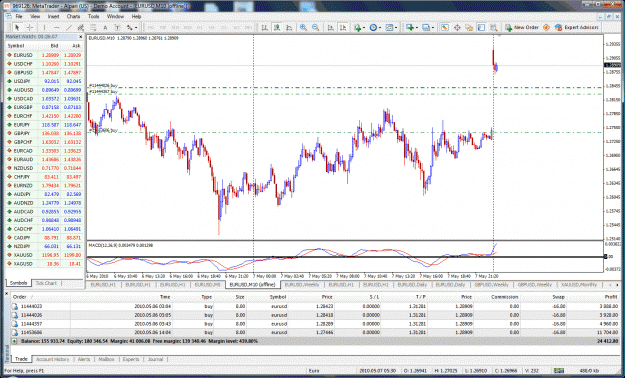This screenshot has height=378, width=625.
Task: Switch chart to candlesticks mode
Action: pyautogui.click(x=277, y=28)
